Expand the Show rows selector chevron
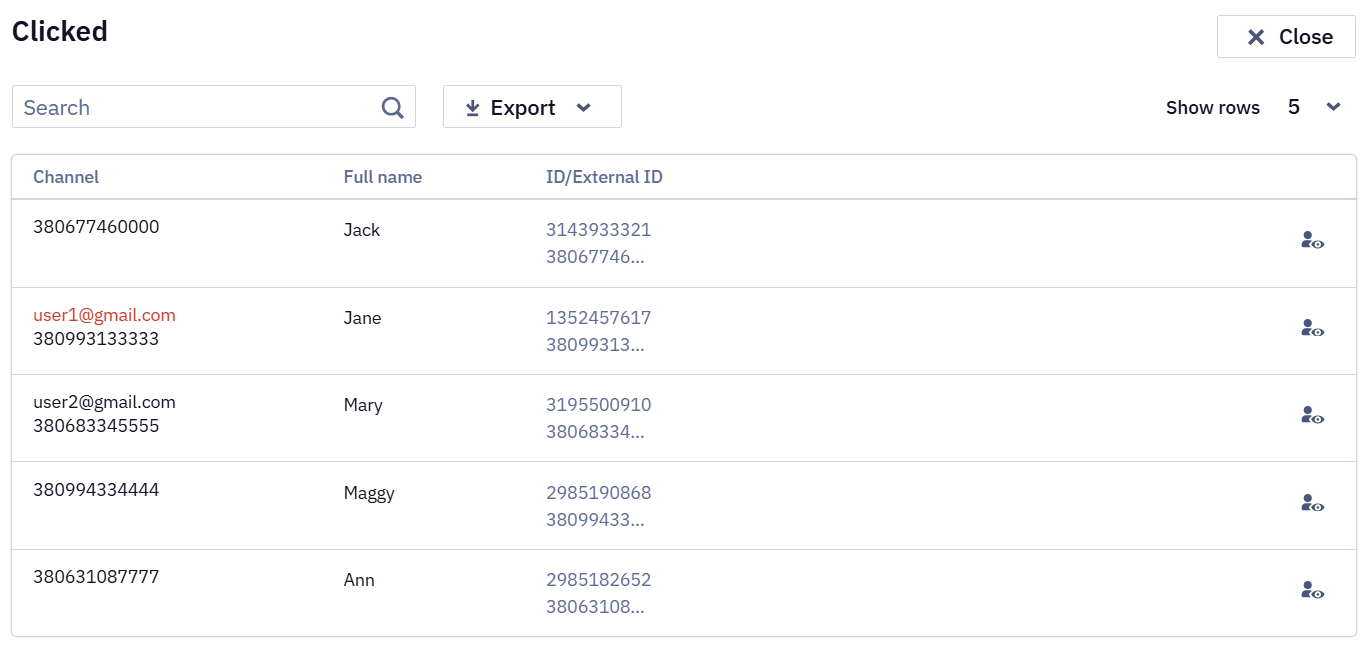This screenshot has height=650, width=1367. (1333, 107)
